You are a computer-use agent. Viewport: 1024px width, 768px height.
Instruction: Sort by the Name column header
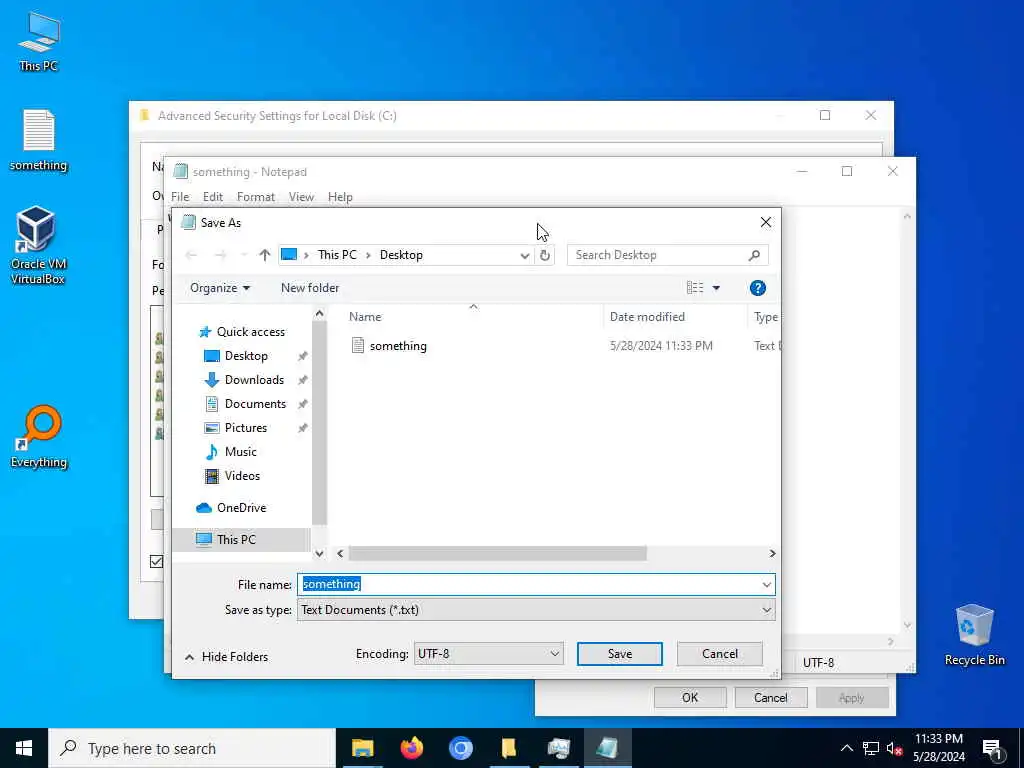pos(365,317)
